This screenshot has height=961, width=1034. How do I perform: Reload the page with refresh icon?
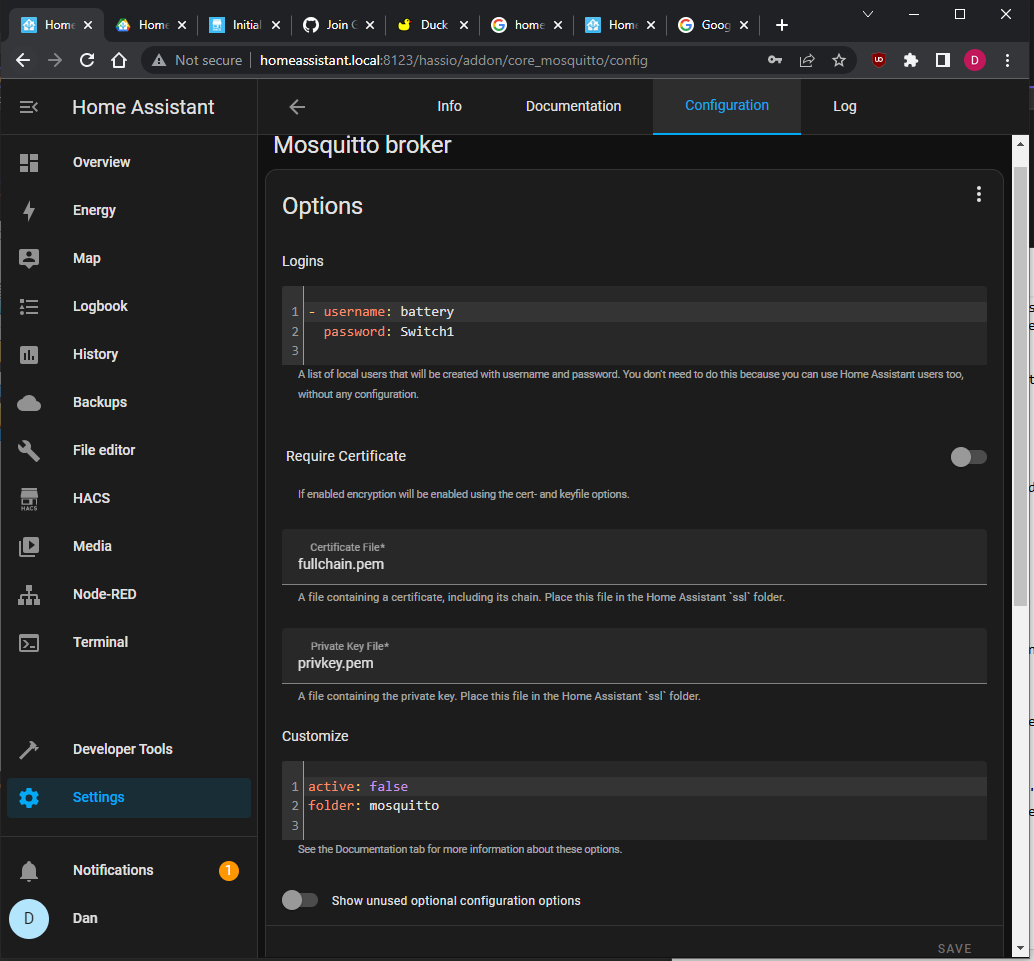click(87, 61)
